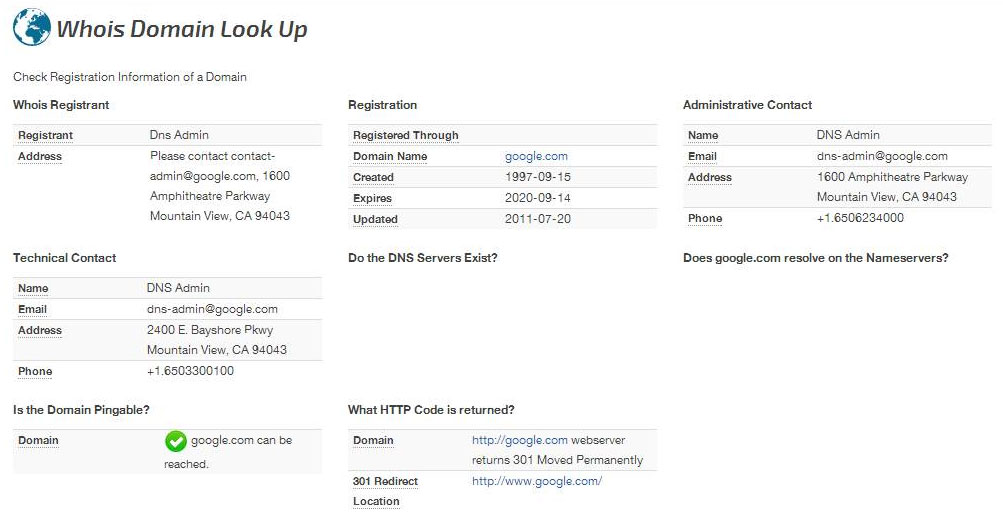Click the Check Registration Information of a Domain text
Image resolution: width=1003 pixels, height=515 pixels.
[x=130, y=77]
